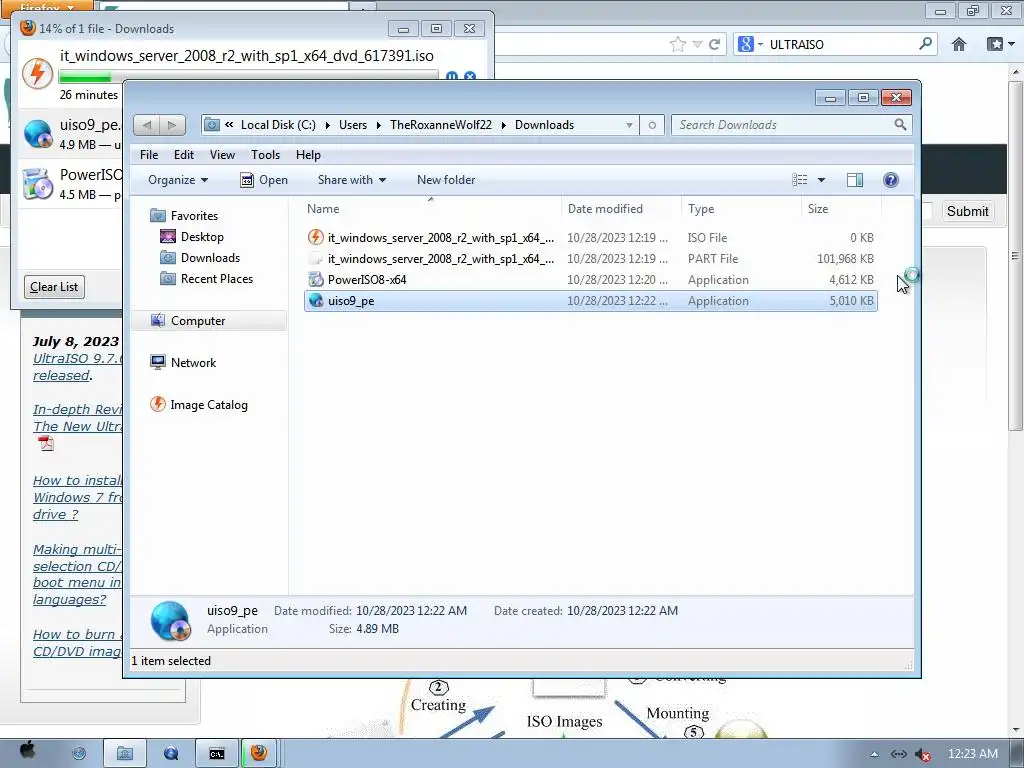Click the Firefox menu button
The image size is (1024, 768).
pos(46,7)
